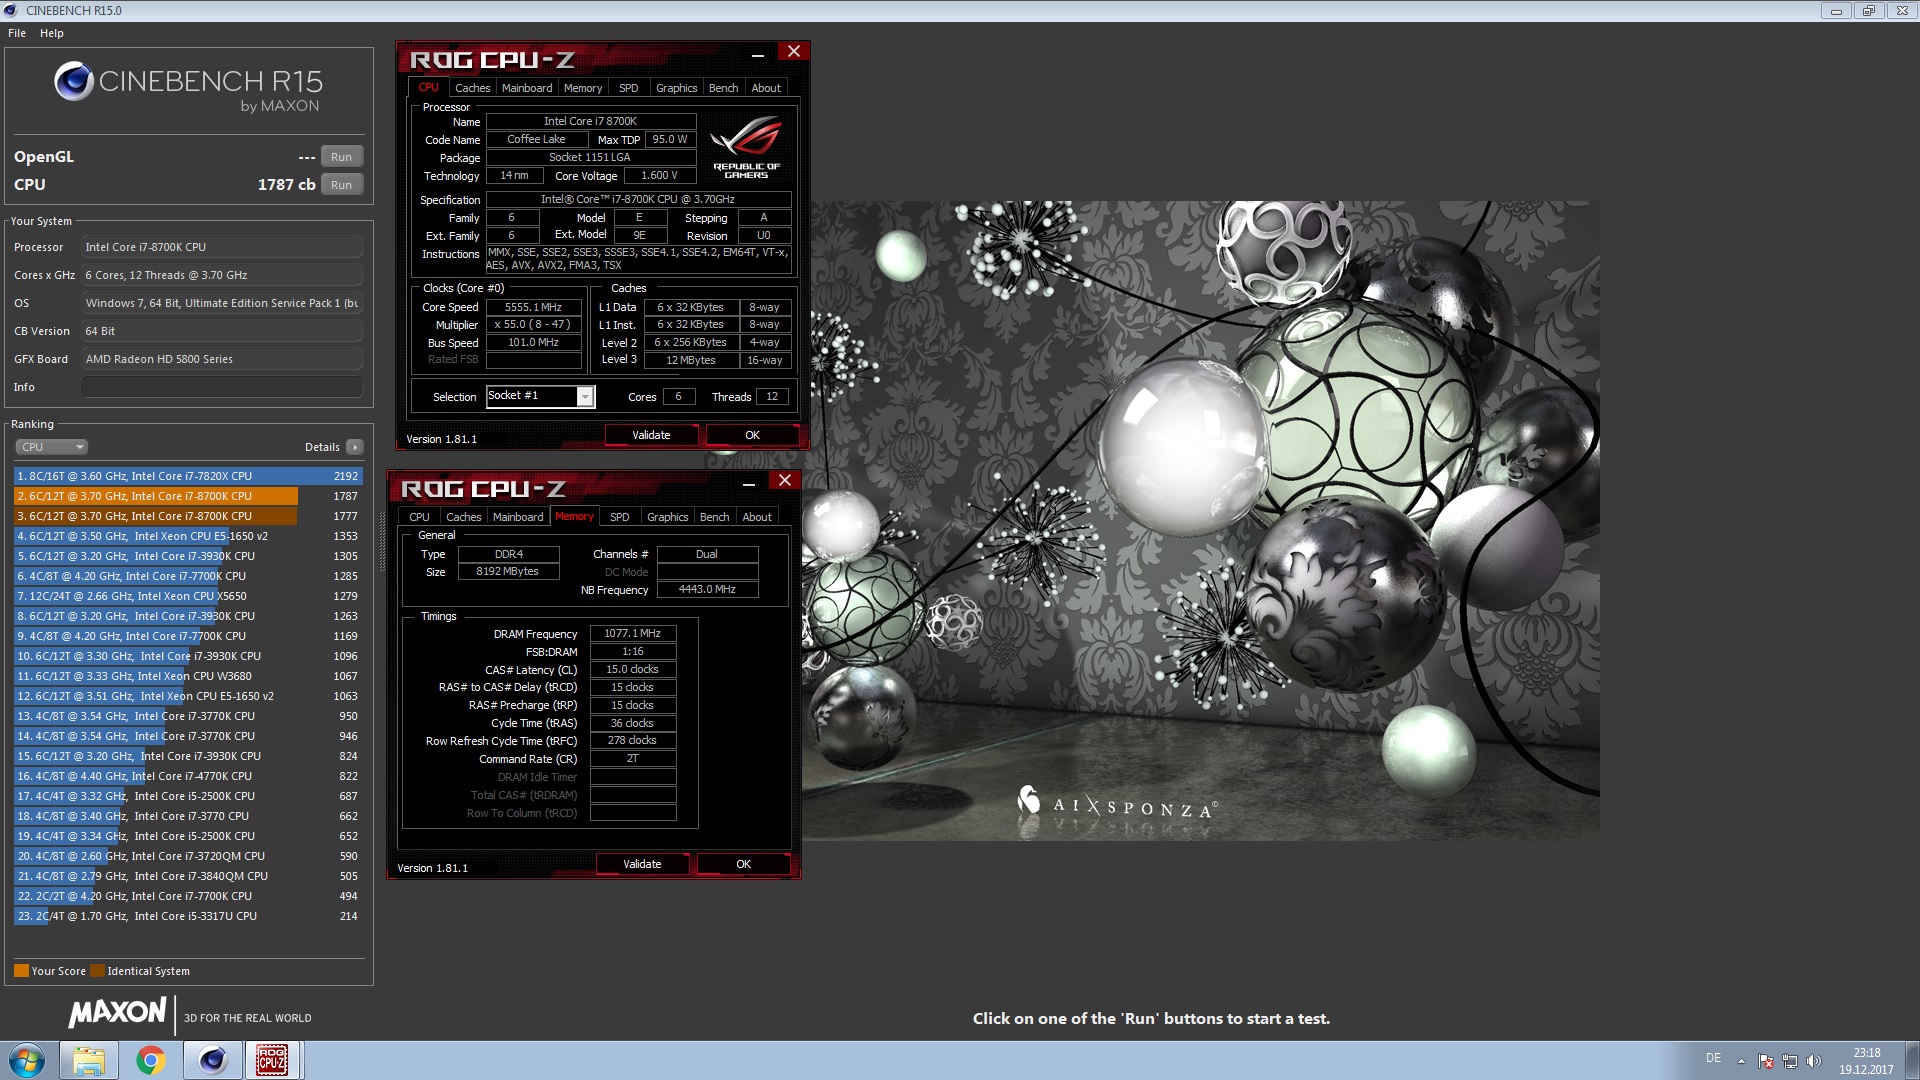This screenshot has width=1920, height=1080.
Task: Switch to Caches tab in upper CPU-Z
Action: 472,88
